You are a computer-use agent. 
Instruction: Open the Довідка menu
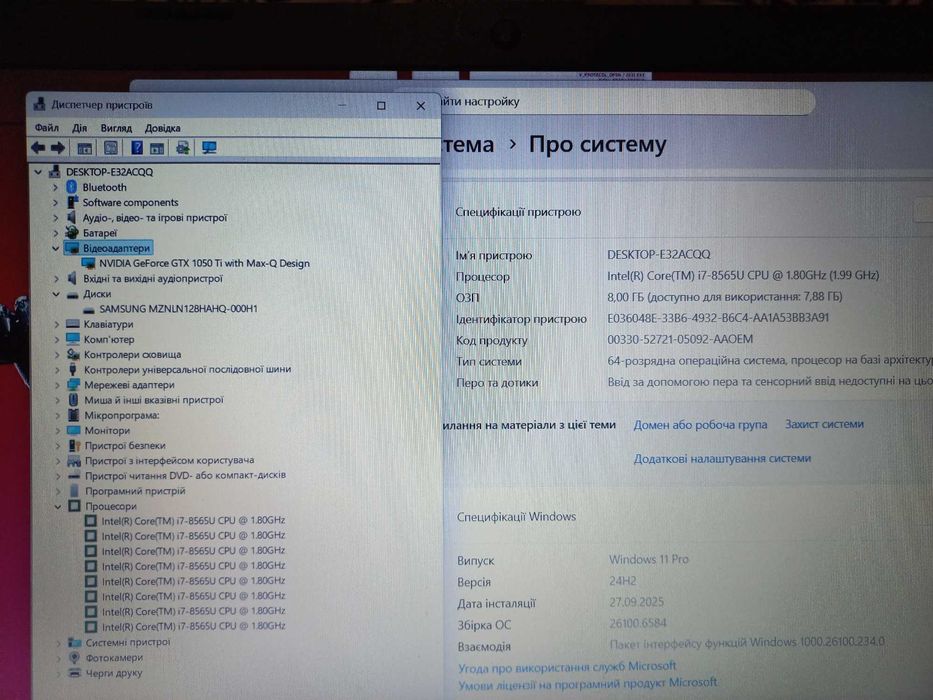(x=162, y=127)
